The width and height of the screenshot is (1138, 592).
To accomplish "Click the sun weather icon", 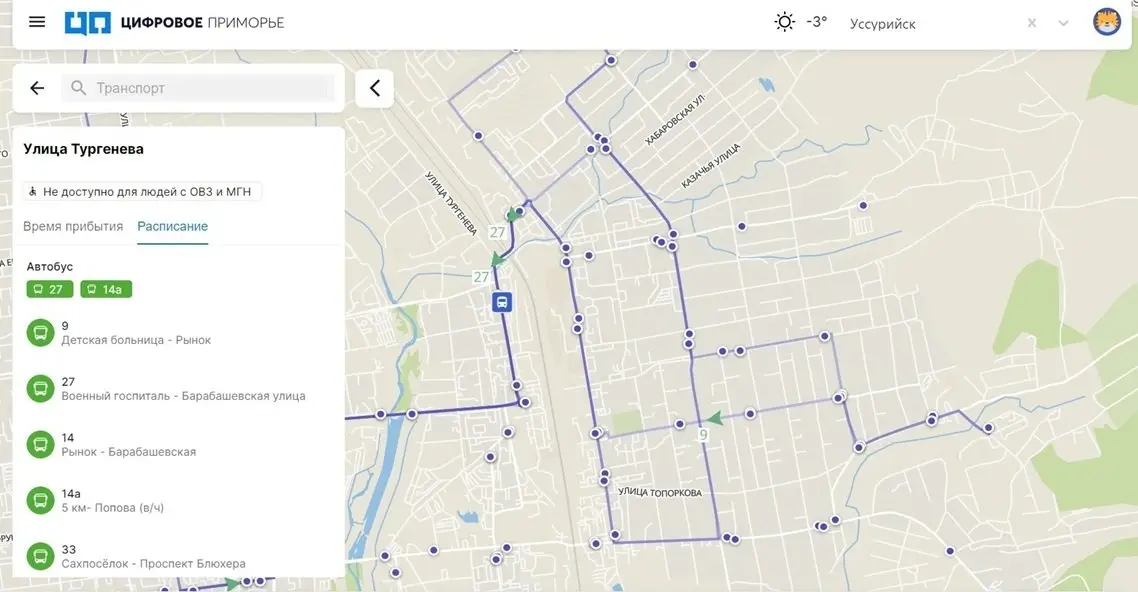I will (785, 22).
